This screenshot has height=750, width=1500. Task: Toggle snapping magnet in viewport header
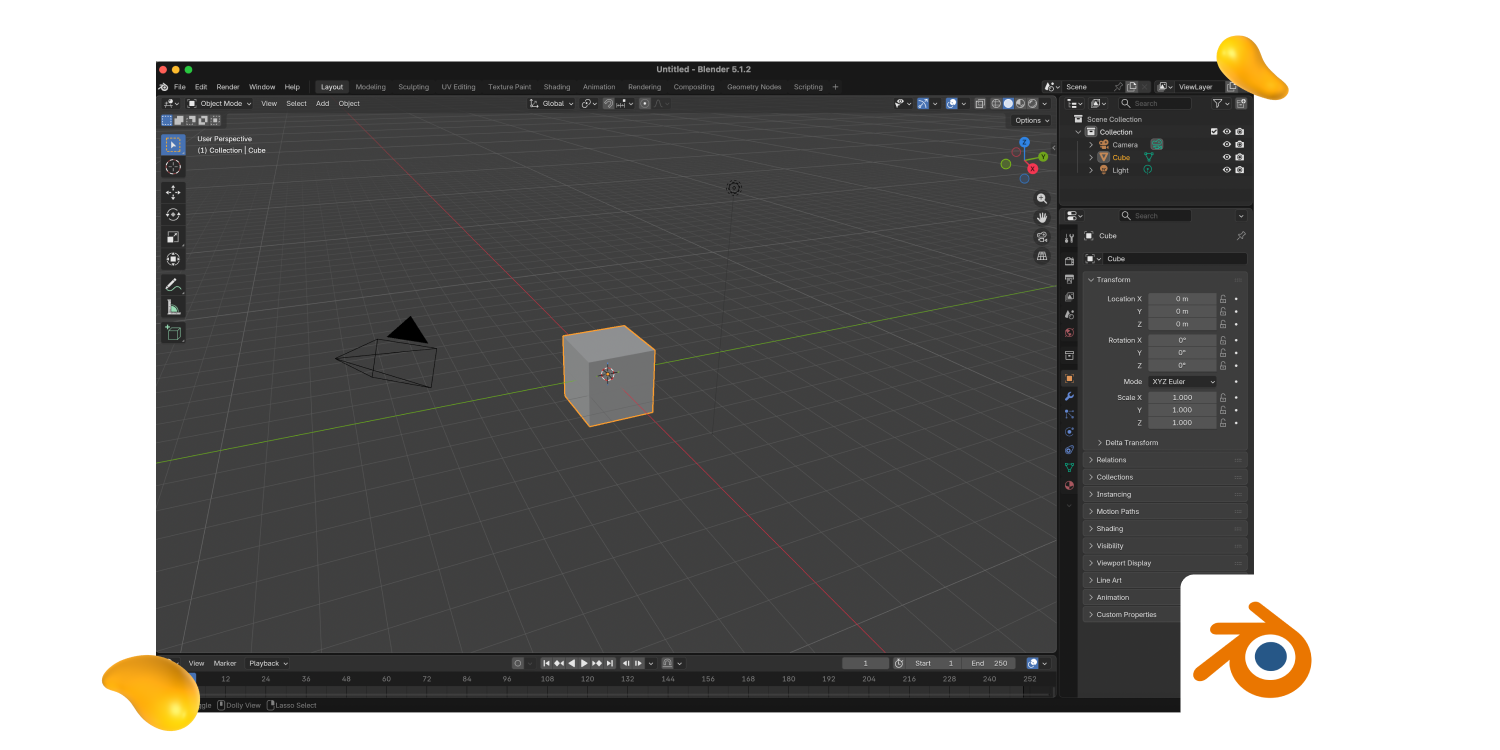pos(608,103)
